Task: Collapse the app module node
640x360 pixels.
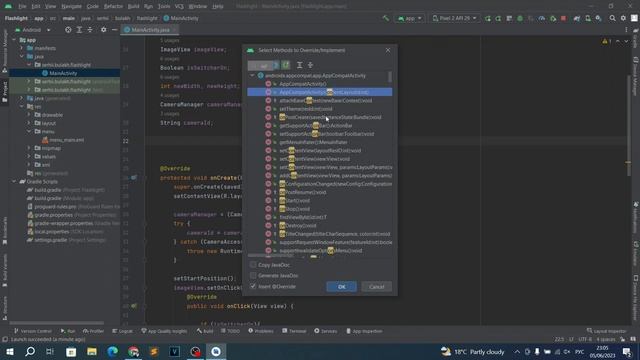Action: point(14,40)
